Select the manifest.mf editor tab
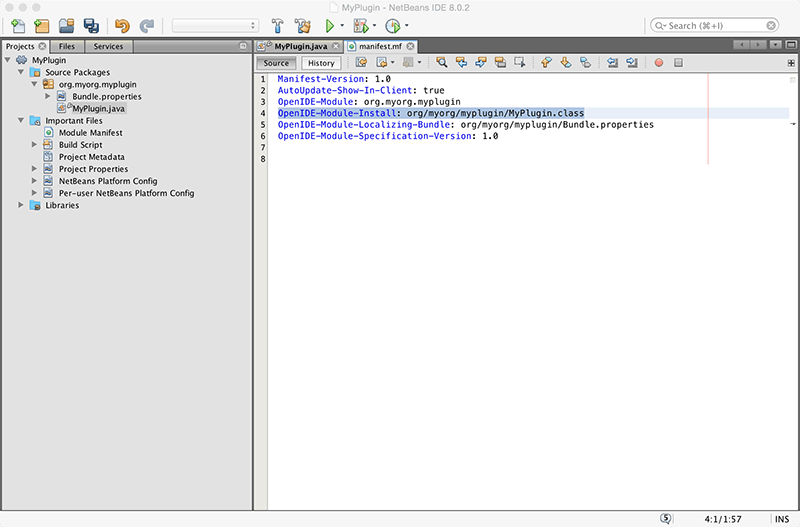This screenshot has height=527, width=800. click(x=380, y=46)
